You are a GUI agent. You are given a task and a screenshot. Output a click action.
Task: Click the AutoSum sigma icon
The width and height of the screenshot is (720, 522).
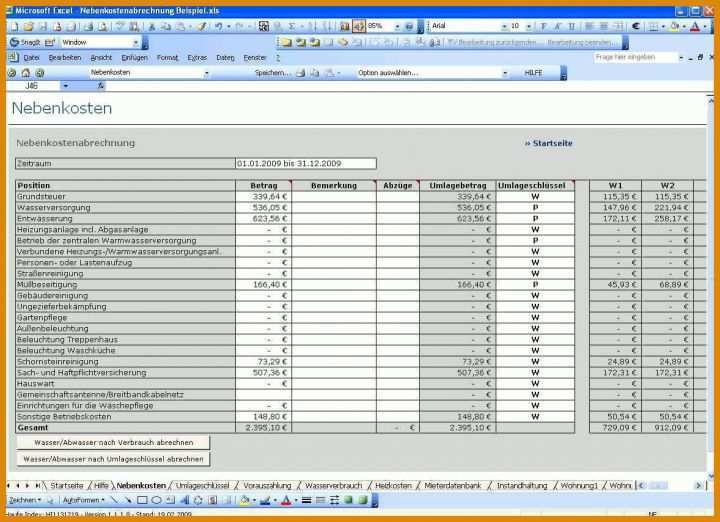292,27
